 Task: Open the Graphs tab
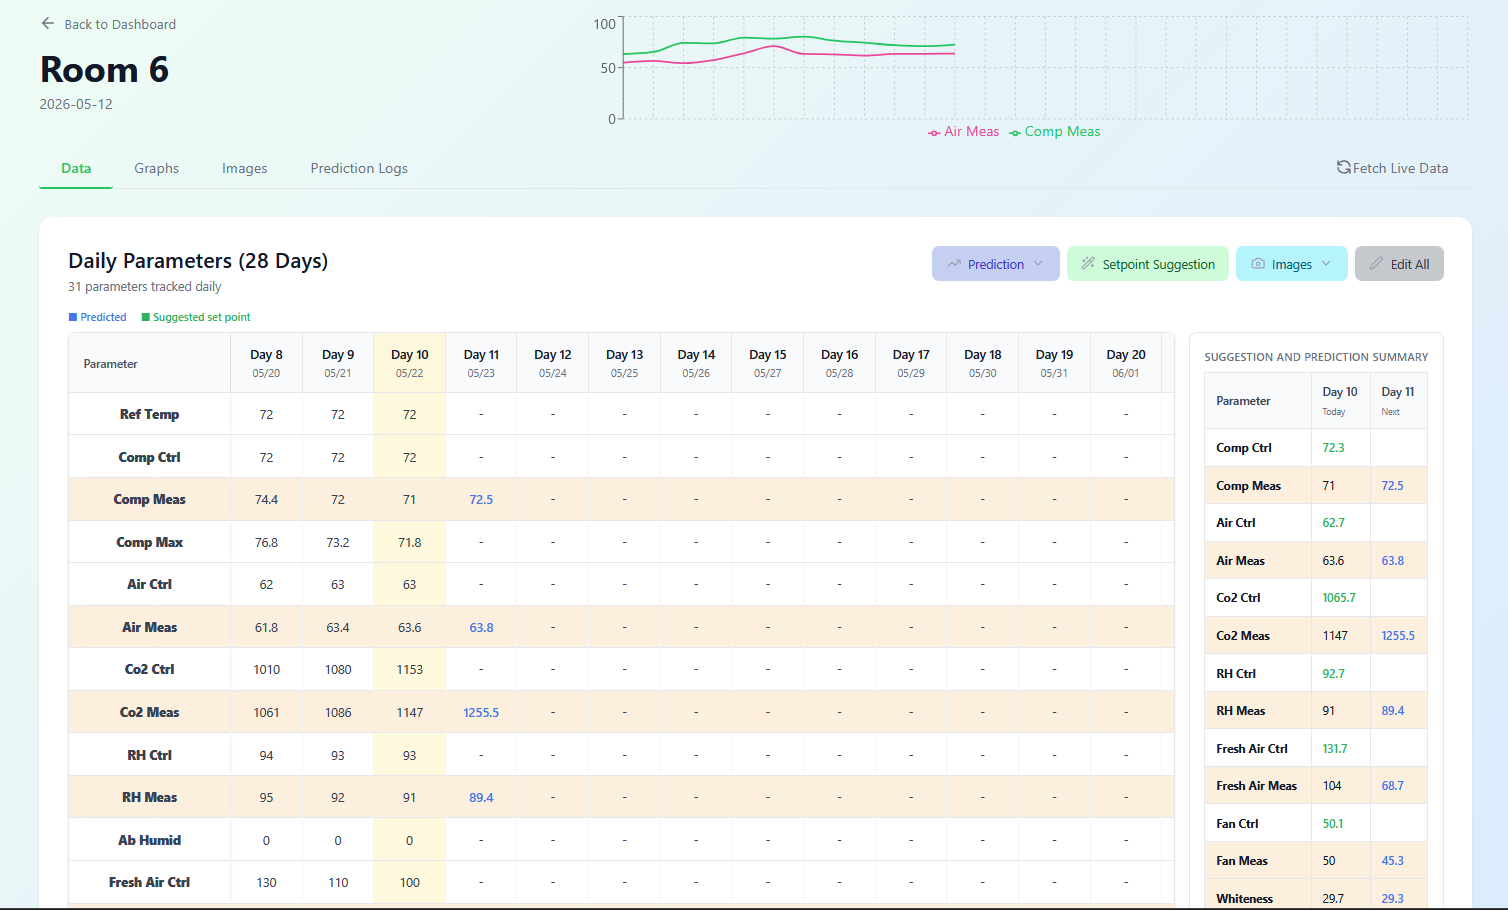click(157, 168)
